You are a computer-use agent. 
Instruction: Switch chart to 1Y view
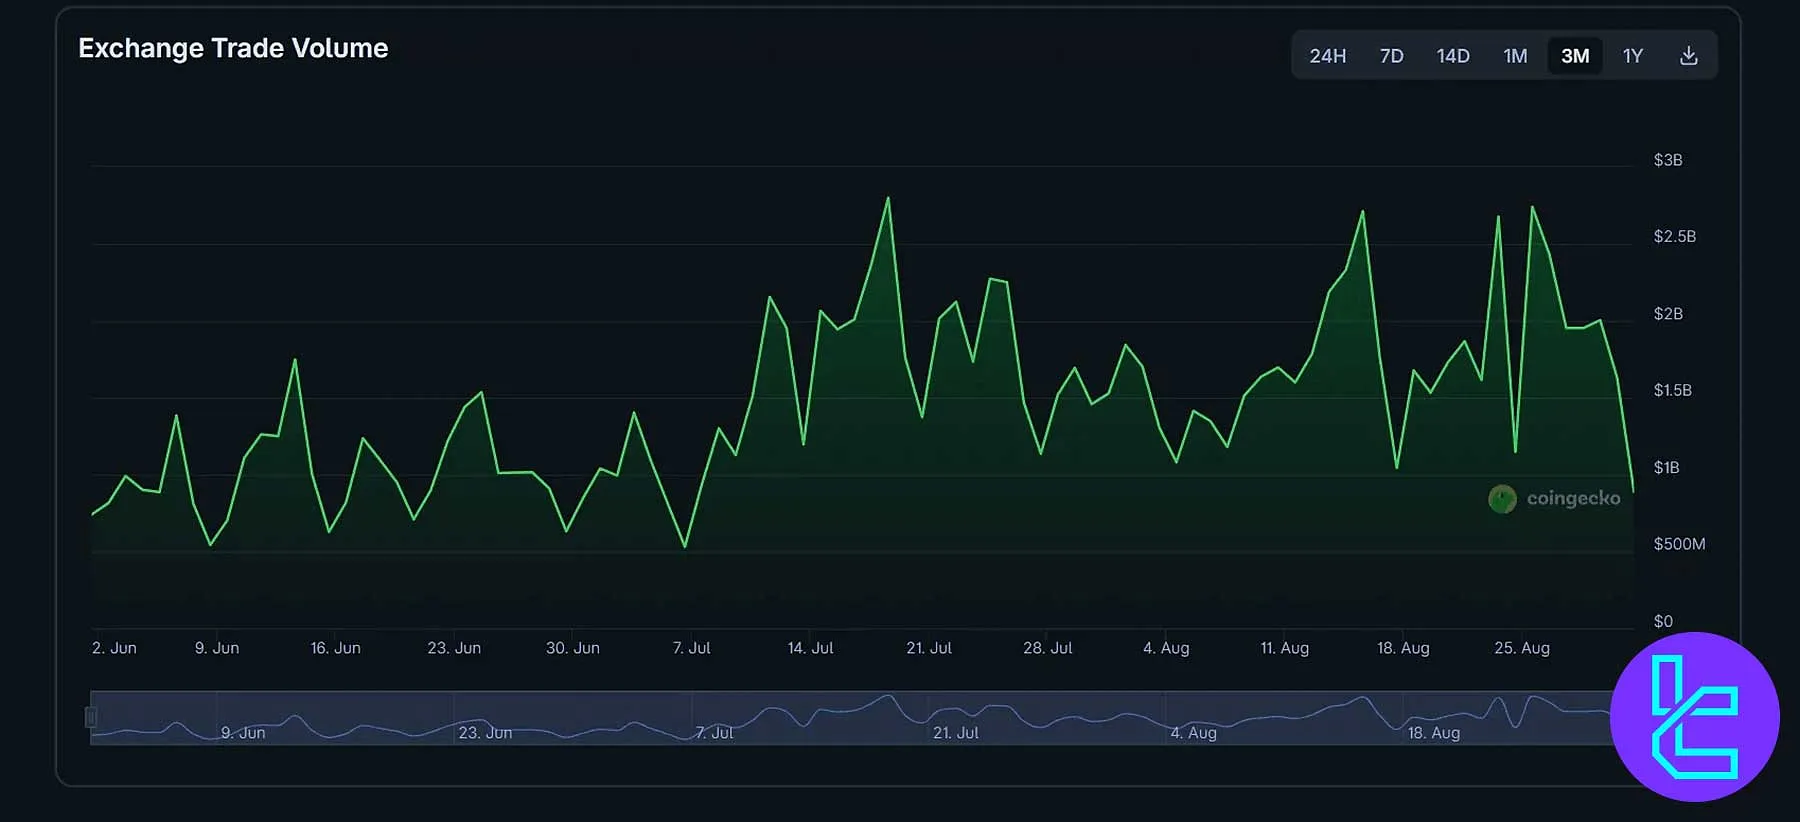(x=1632, y=56)
